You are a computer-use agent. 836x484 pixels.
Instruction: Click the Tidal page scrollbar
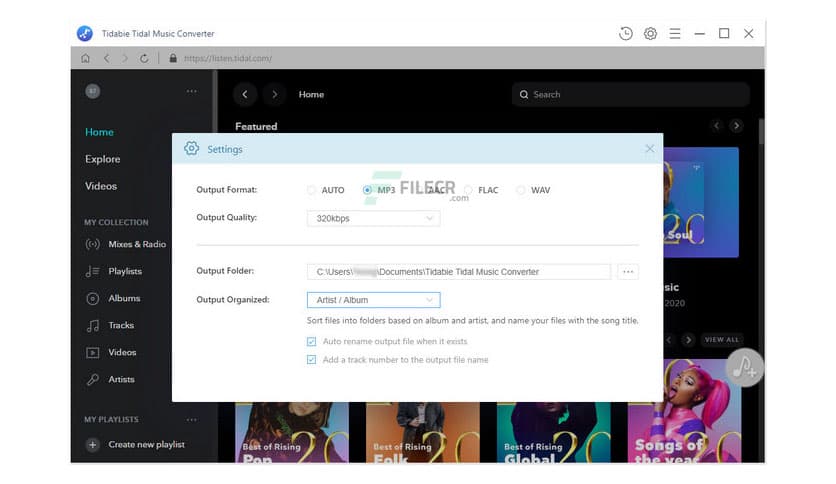tap(761, 131)
